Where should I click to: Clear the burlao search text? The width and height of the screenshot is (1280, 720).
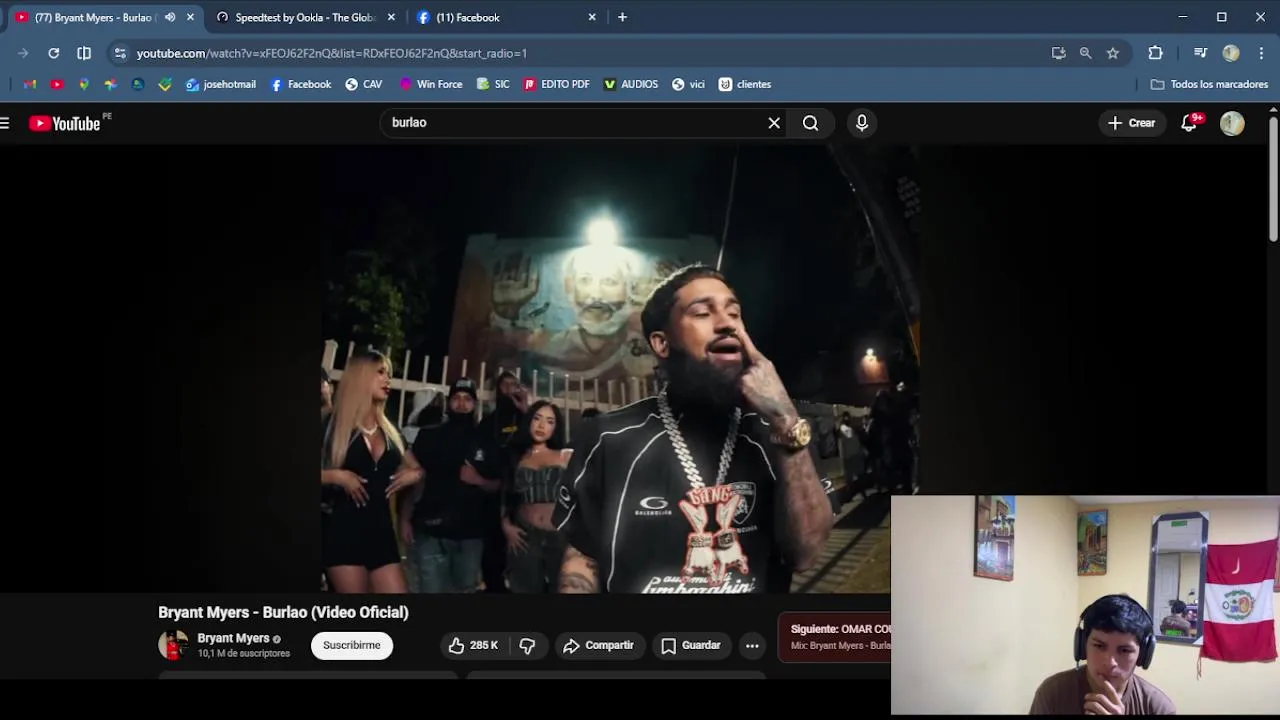[x=774, y=123]
